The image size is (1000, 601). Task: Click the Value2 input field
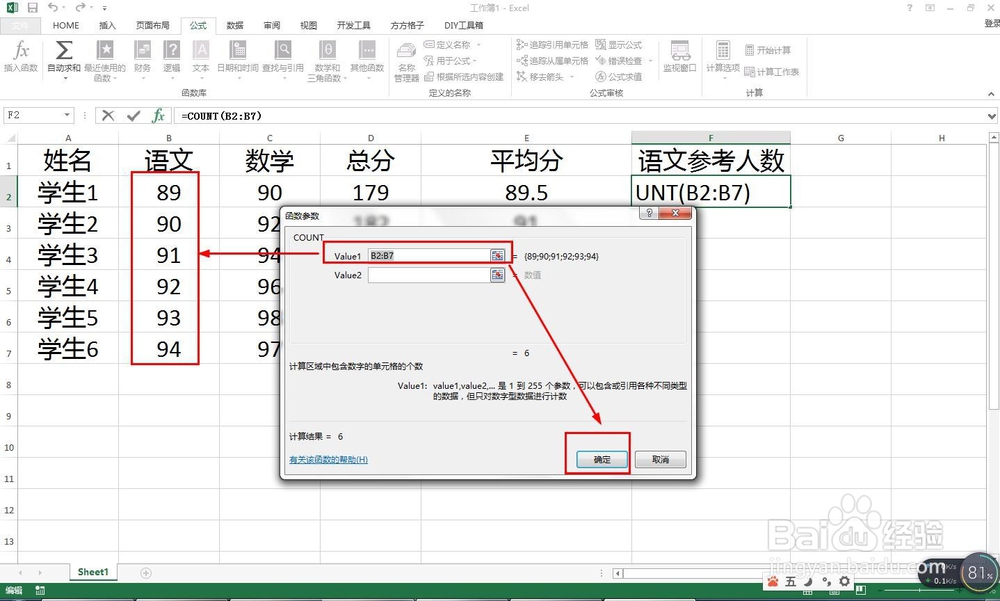[x=429, y=275]
